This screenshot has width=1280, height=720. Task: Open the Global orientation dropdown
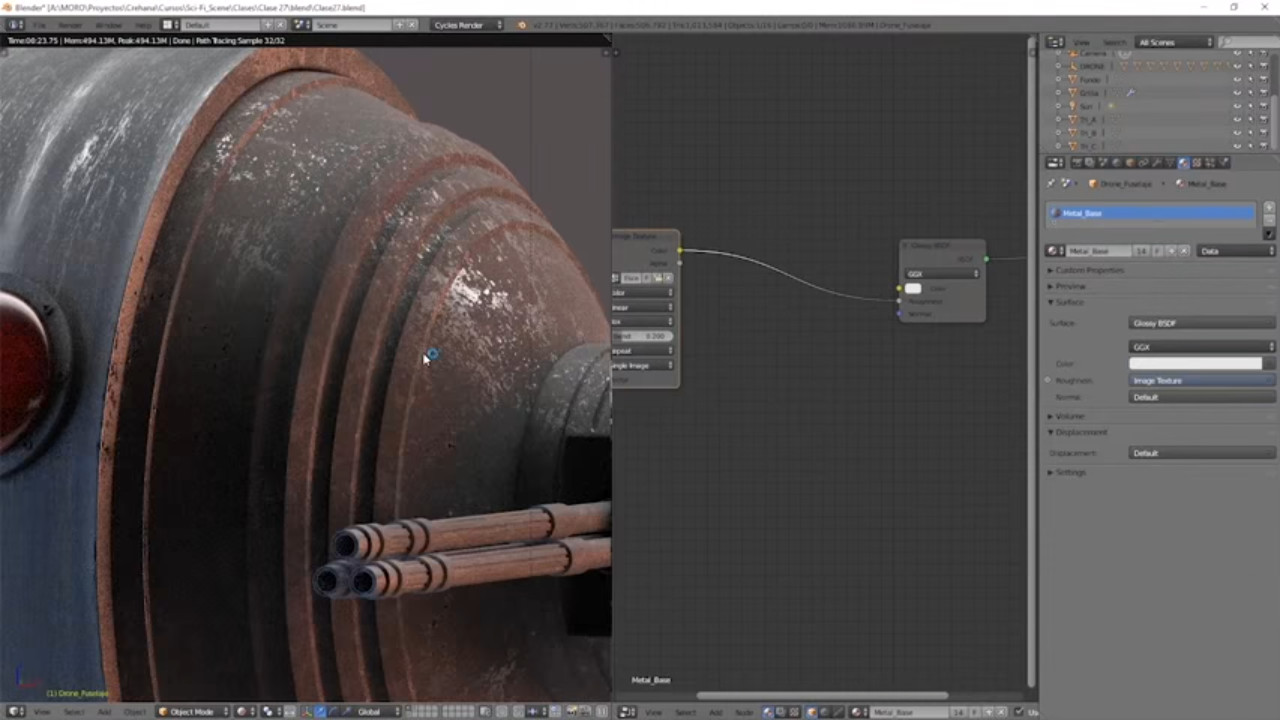pyautogui.click(x=377, y=712)
